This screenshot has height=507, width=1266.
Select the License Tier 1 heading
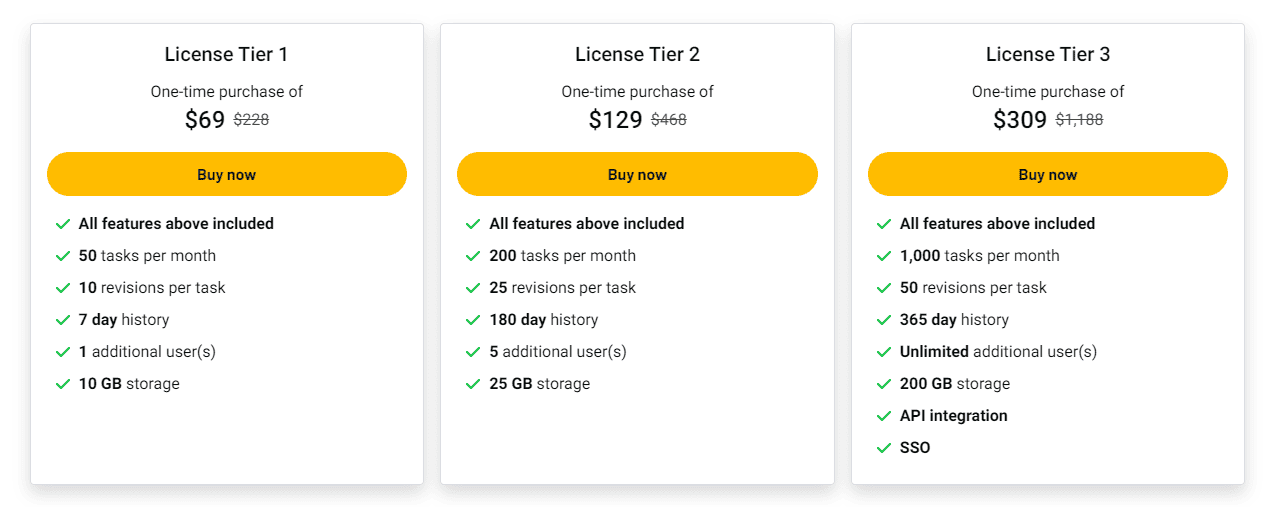tap(226, 54)
